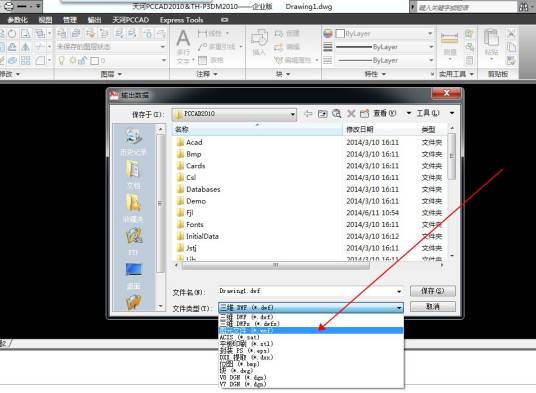This screenshot has height=393, width=536.
Task: Click the search web magnifier icon
Action: (x=336, y=114)
